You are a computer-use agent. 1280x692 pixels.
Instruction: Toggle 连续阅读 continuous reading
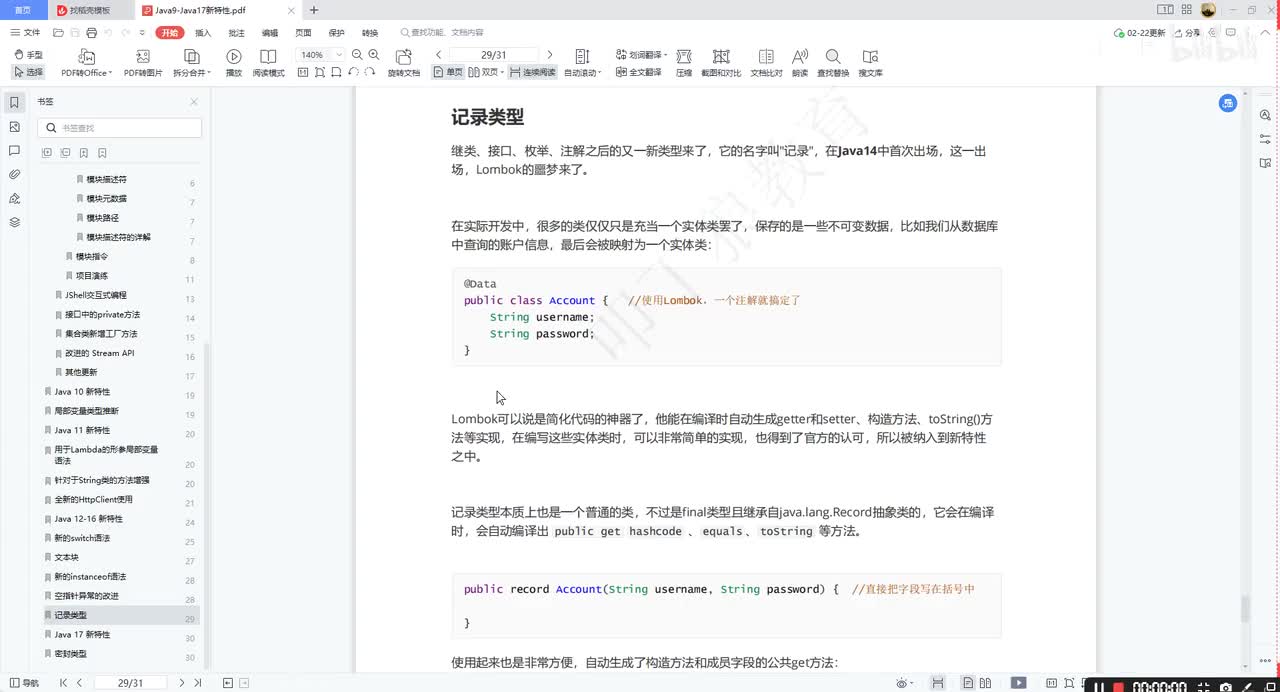point(532,72)
